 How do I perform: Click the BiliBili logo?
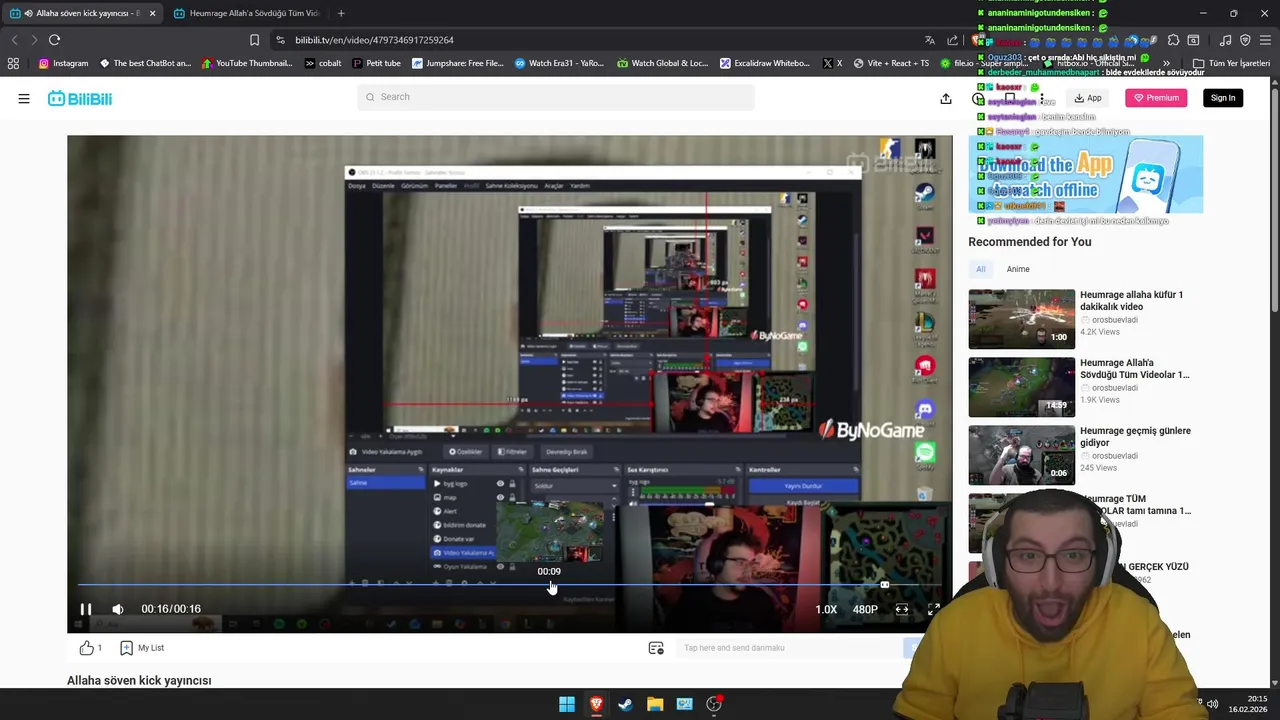pyautogui.click(x=80, y=98)
